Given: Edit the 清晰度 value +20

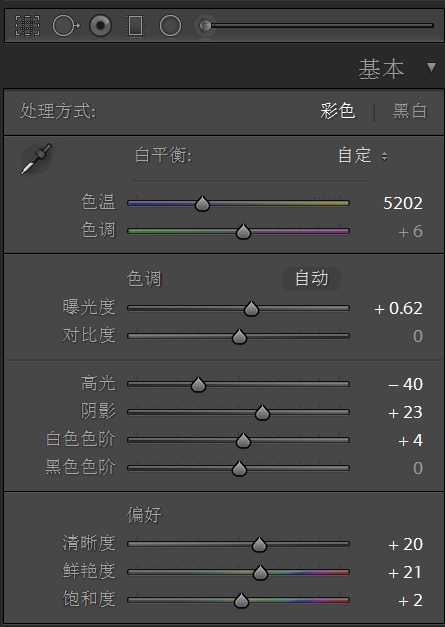Looking at the screenshot, I should click(405, 544).
